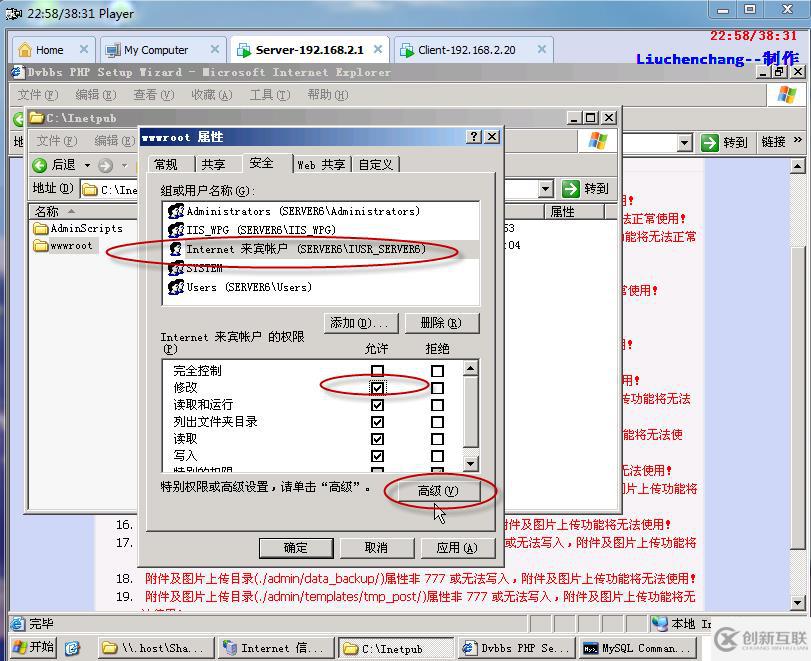Screen dimensions: 811x661
Task: Select Administrators group in user list
Action: (321, 211)
